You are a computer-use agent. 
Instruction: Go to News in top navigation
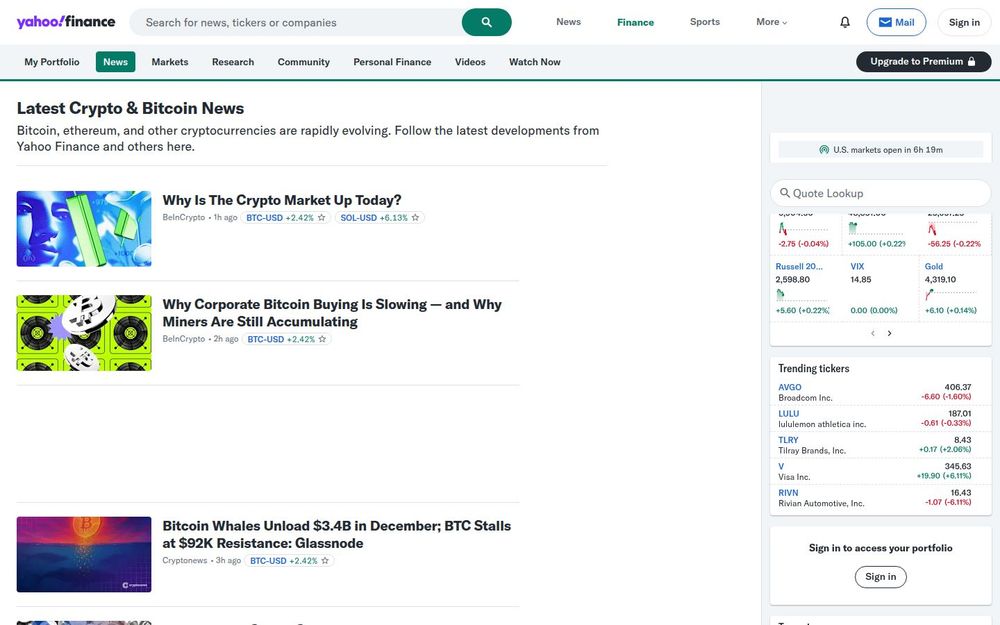[568, 22]
